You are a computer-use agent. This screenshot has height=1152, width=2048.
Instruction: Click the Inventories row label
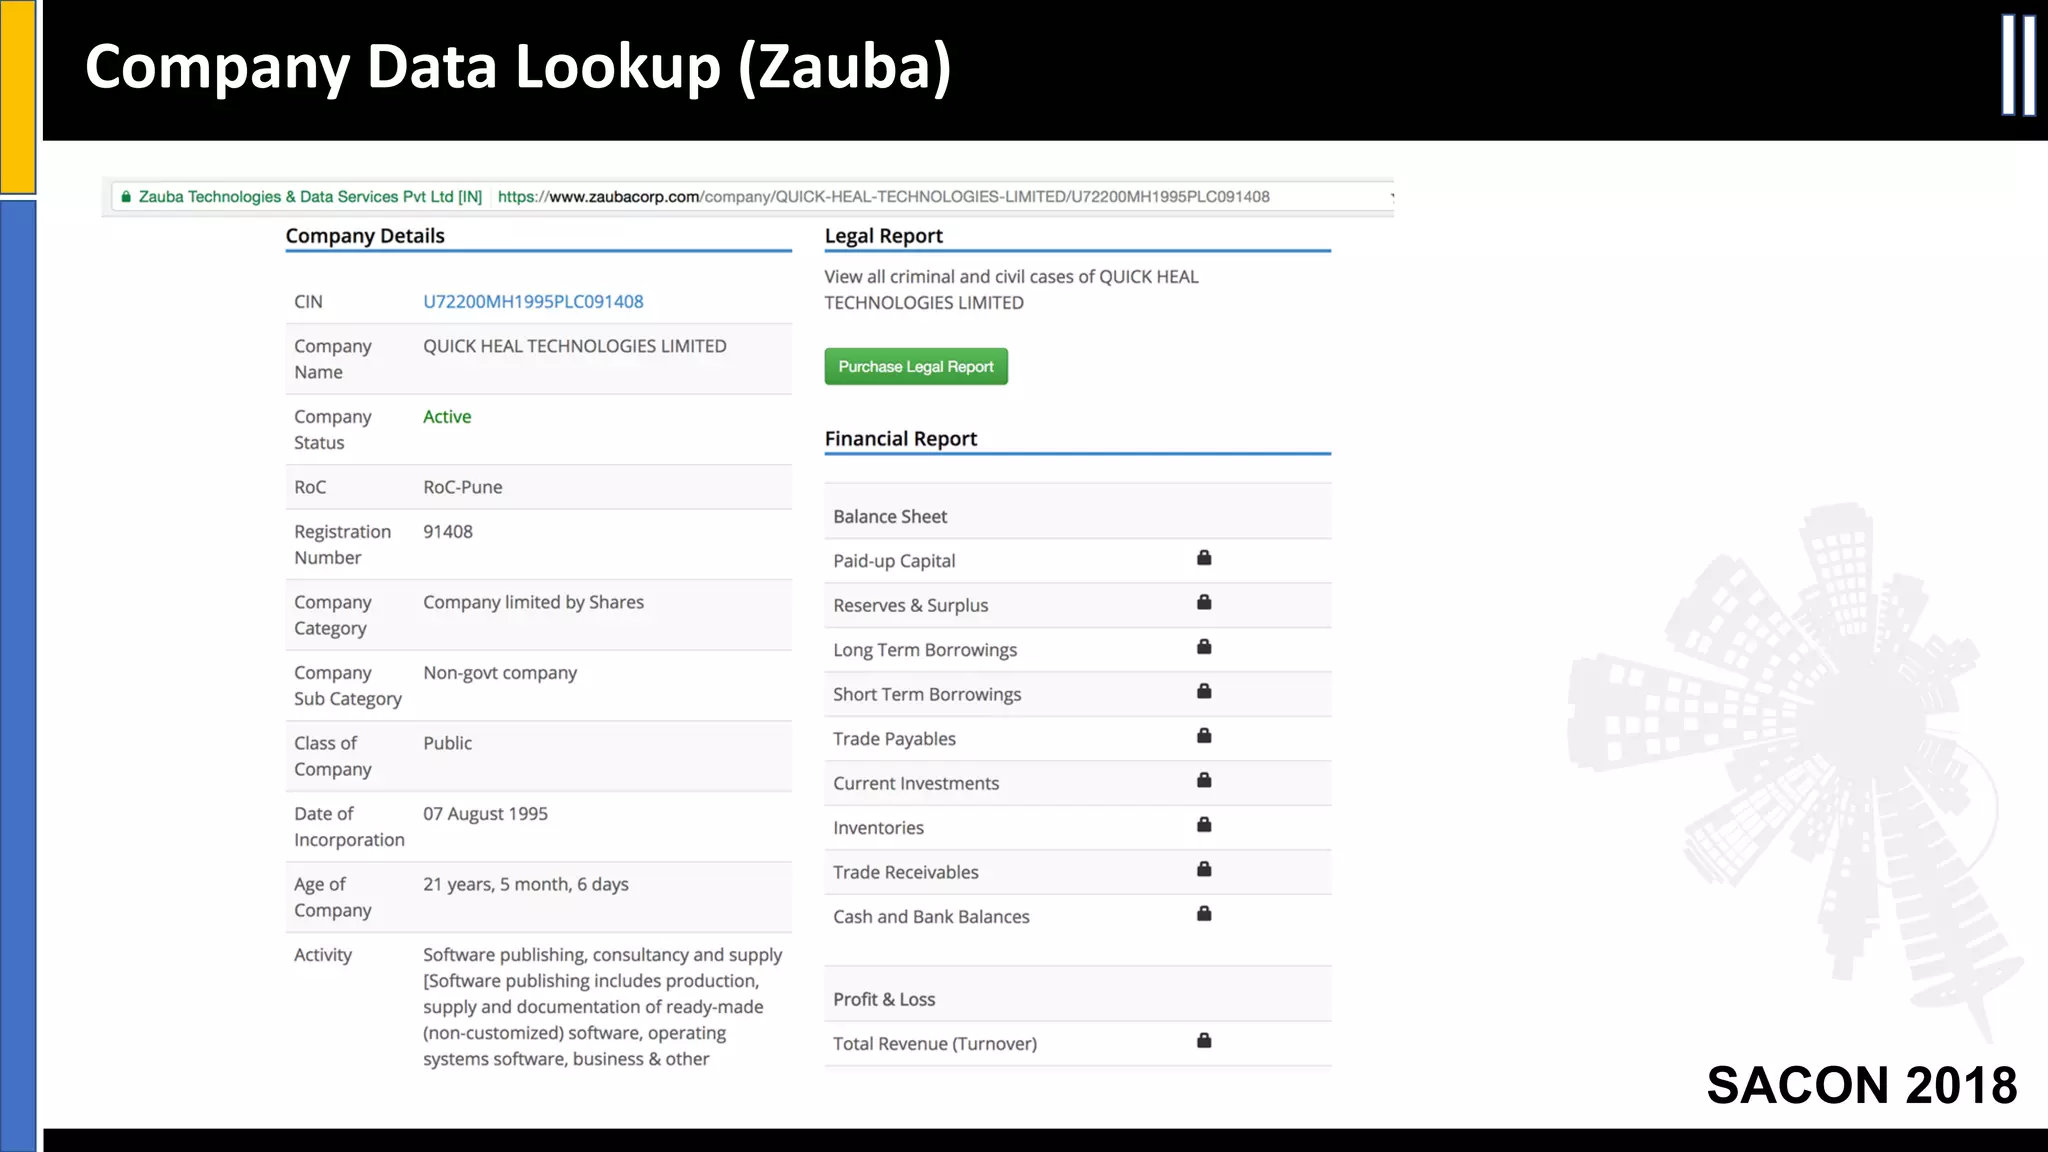878,828
